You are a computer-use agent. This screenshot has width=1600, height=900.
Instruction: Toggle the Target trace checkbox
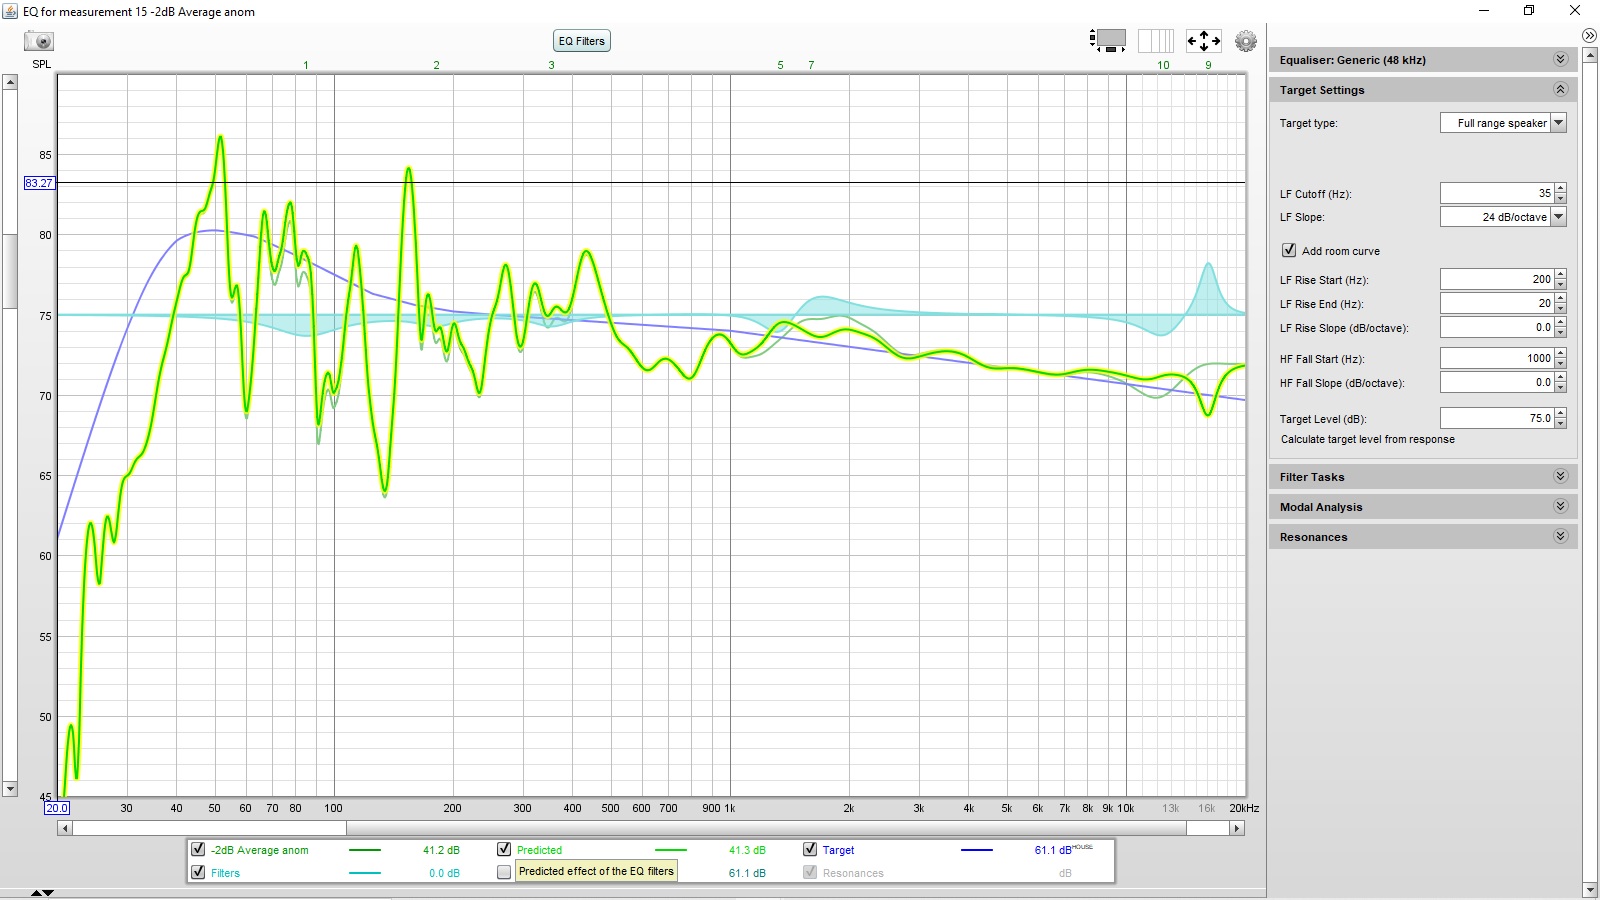810,849
